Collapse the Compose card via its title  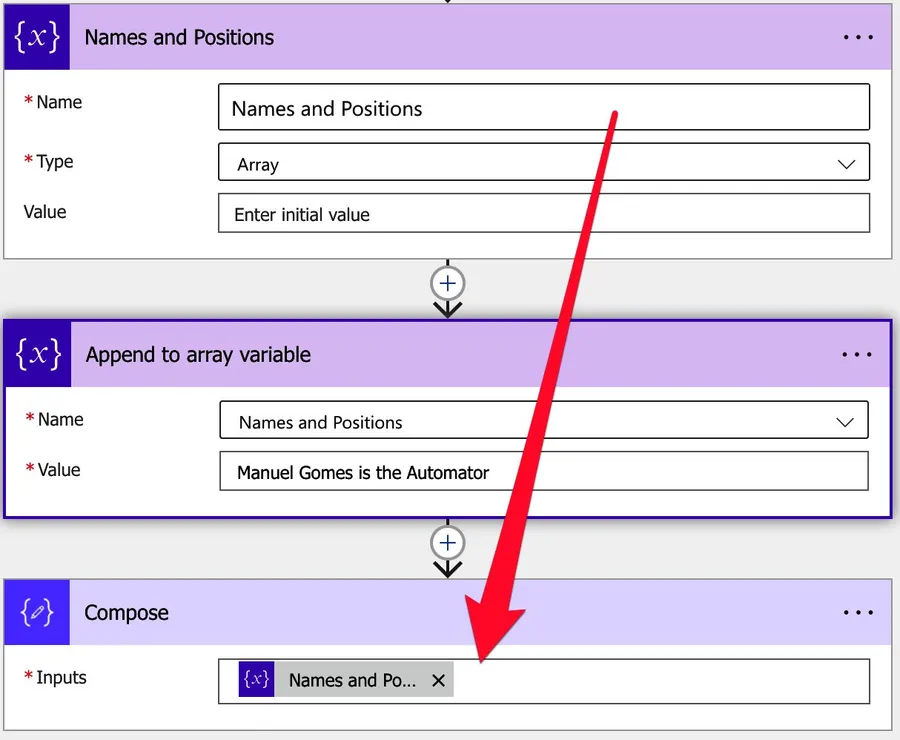(126, 613)
